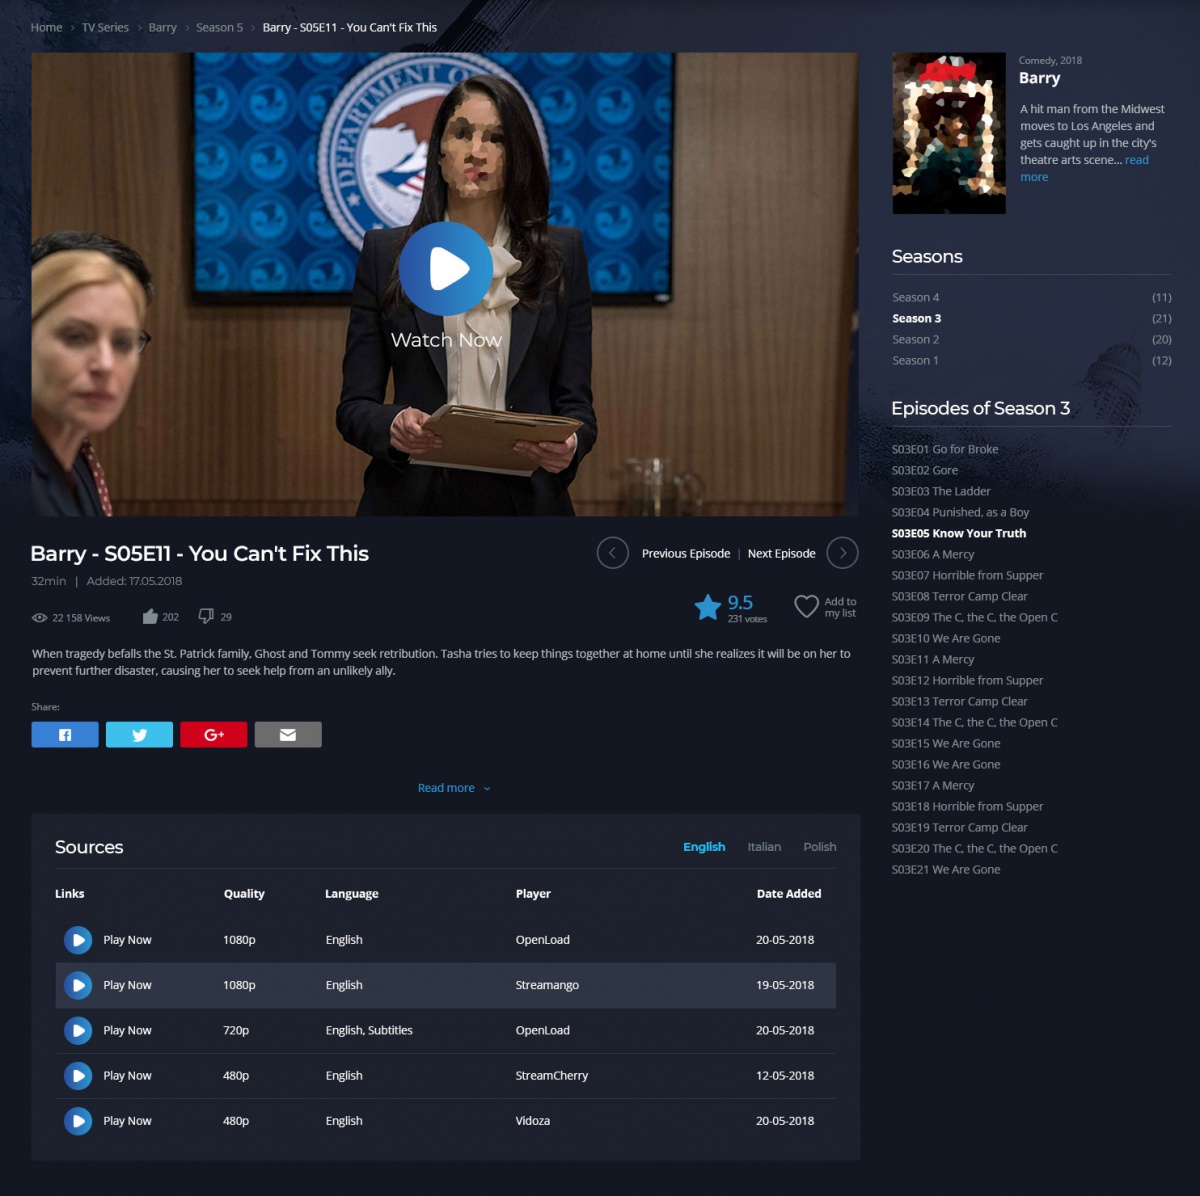1200x1196 pixels.
Task: Switch sources to Polish tab
Action: point(819,847)
